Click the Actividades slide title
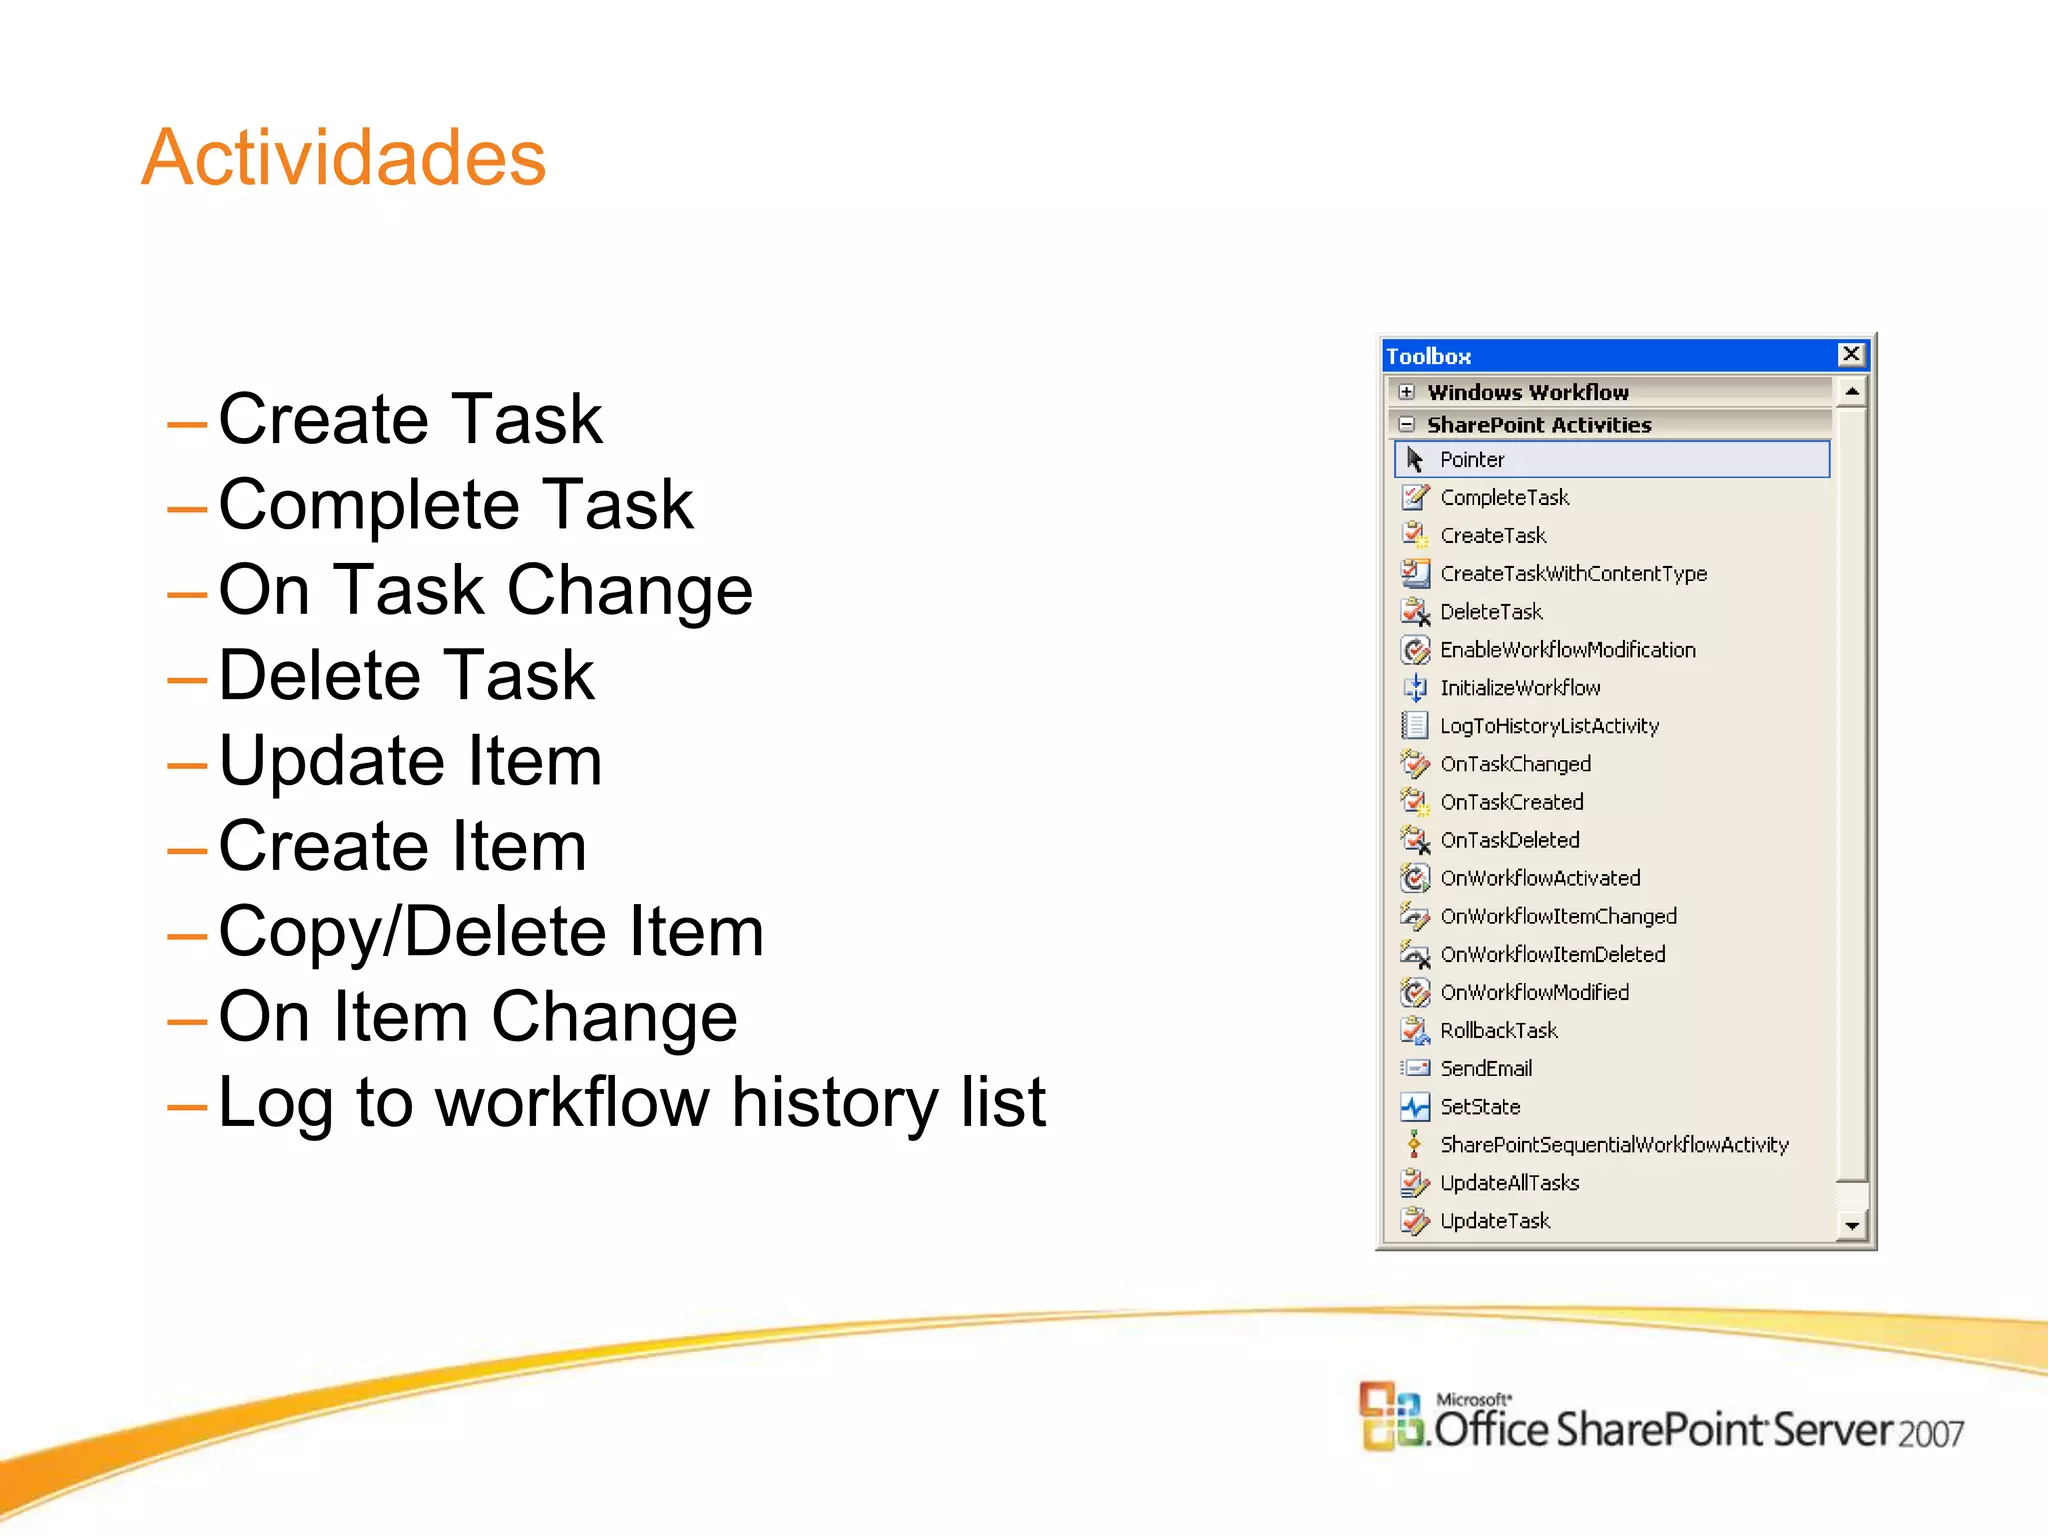 [343, 157]
